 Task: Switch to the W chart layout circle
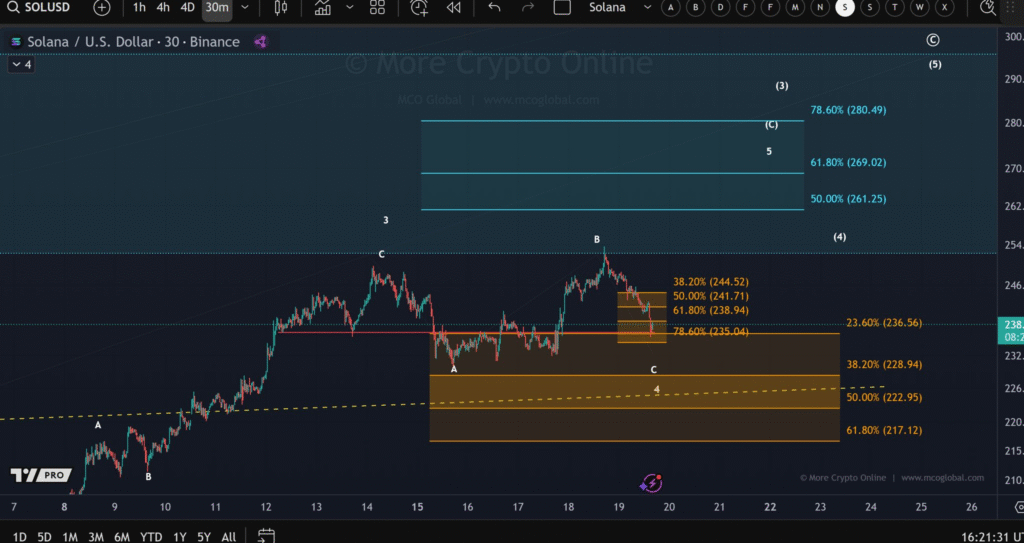pyautogui.click(x=920, y=7)
